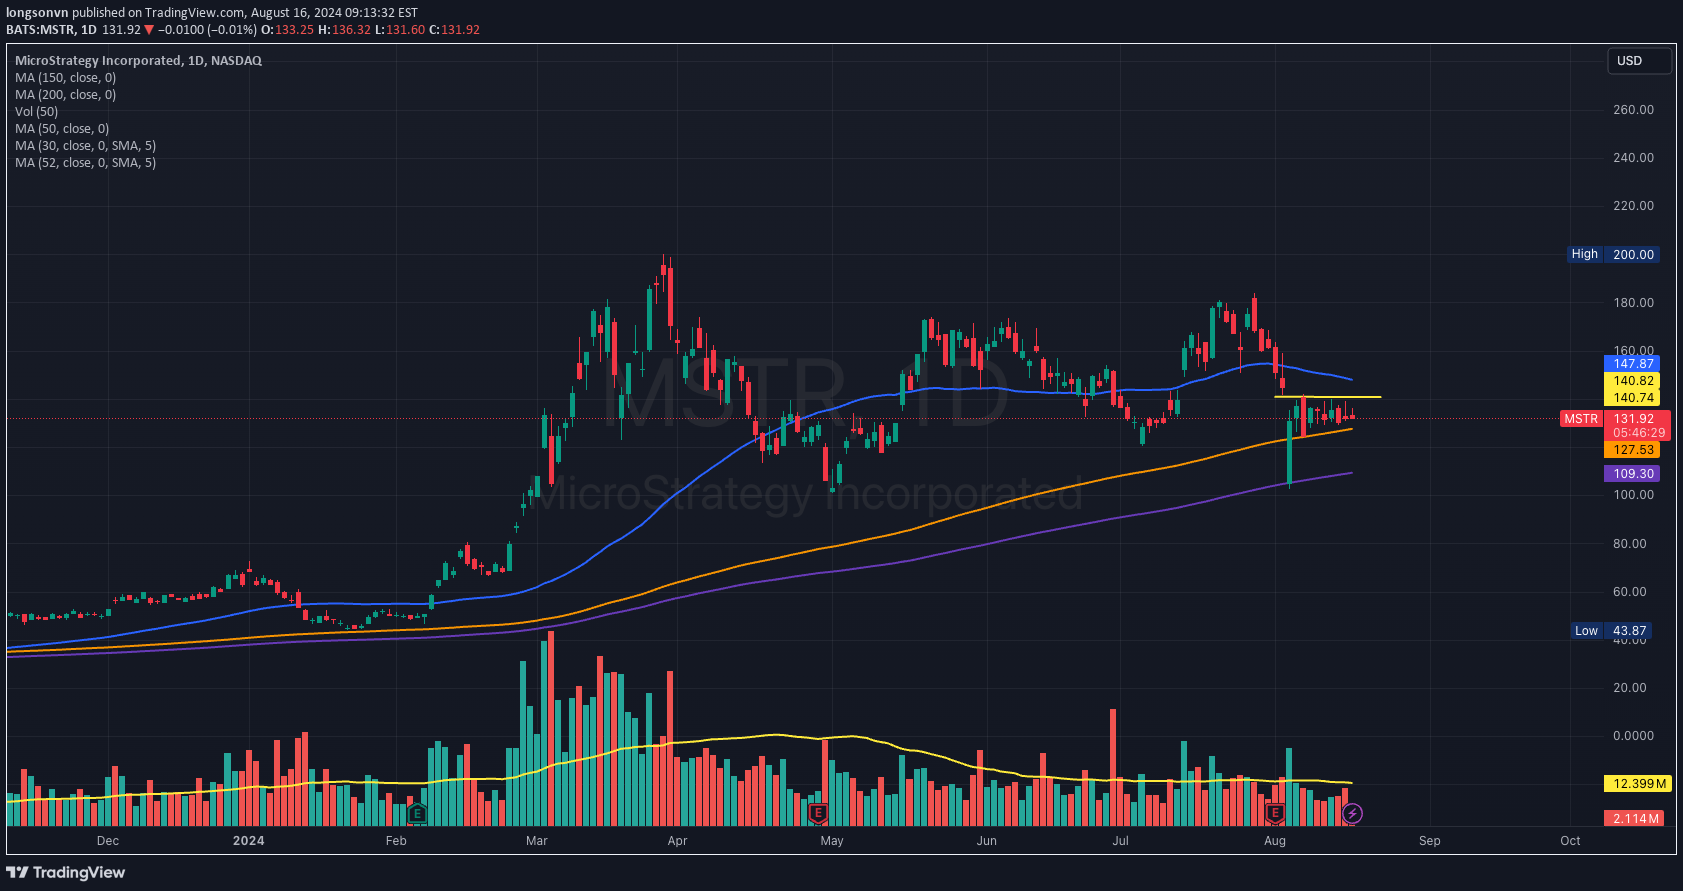Click the 60.00 price axis label
1683x891 pixels.
tap(1630, 592)
